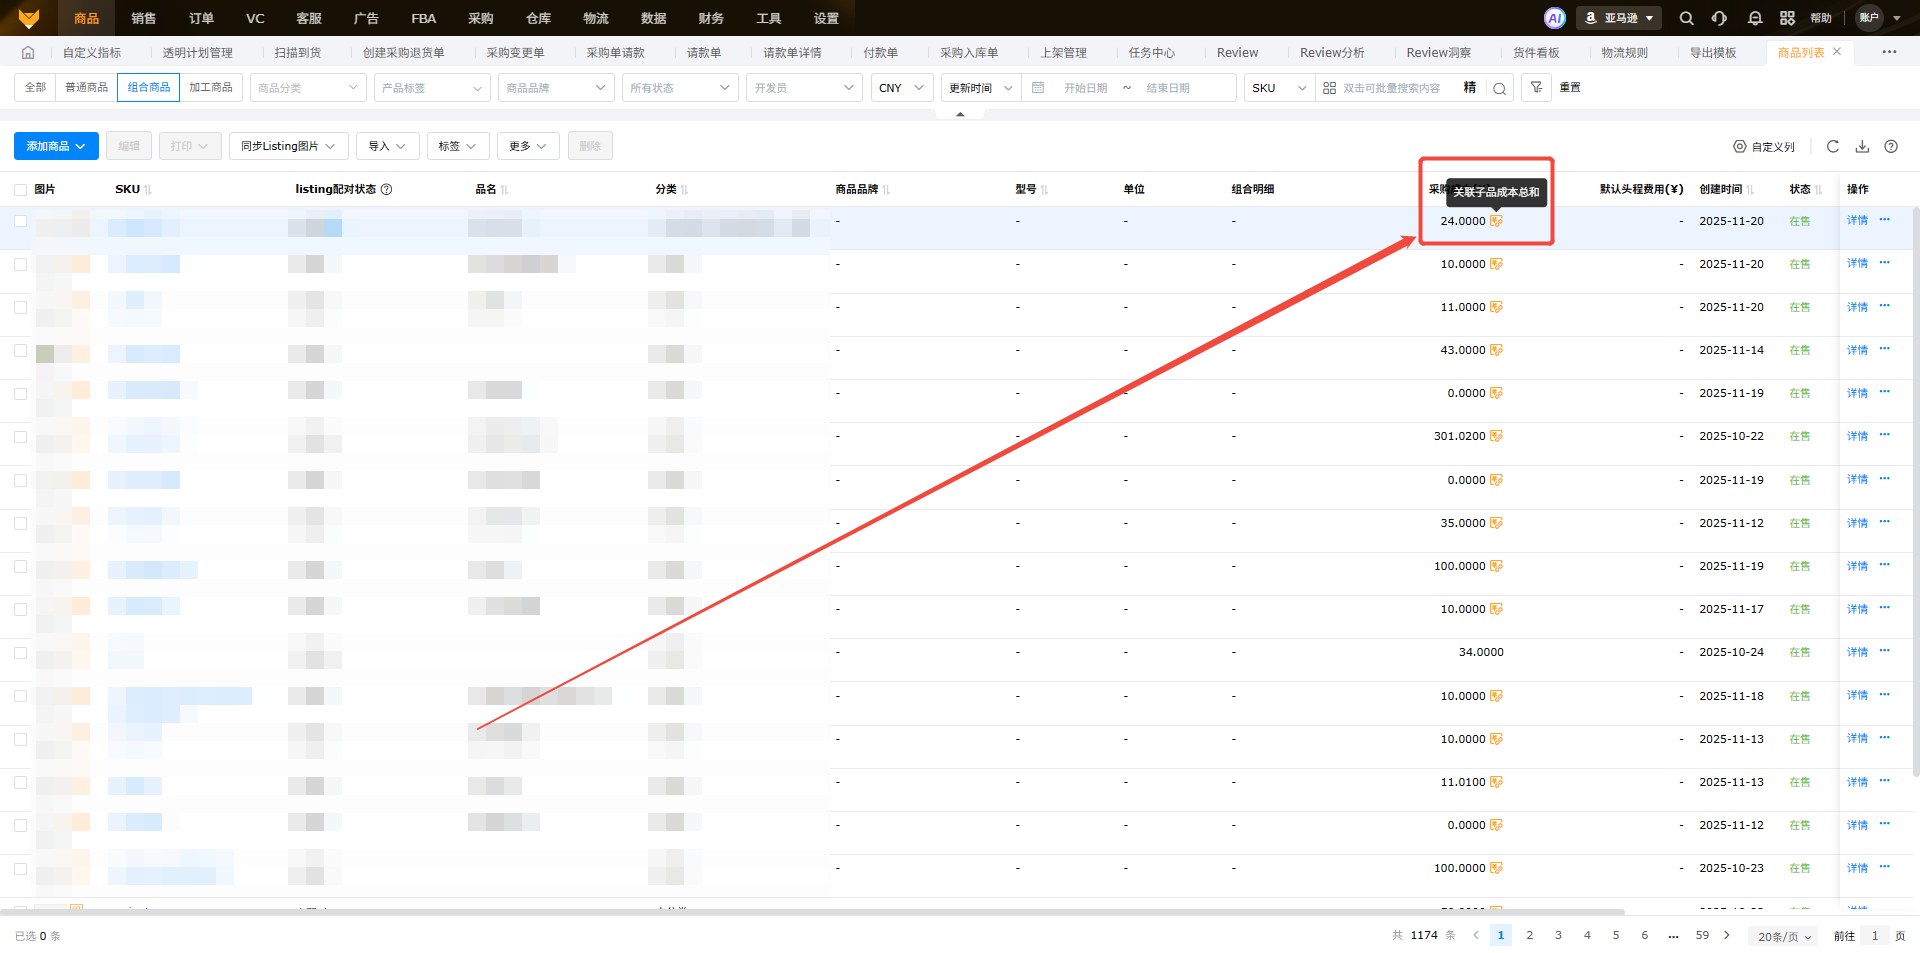Image resolution: width=1920 pixels, height=953 pixels.
Task: Click the vertical scrollbar of the table
Action: pyautogui.click(x=1915, y=490)
